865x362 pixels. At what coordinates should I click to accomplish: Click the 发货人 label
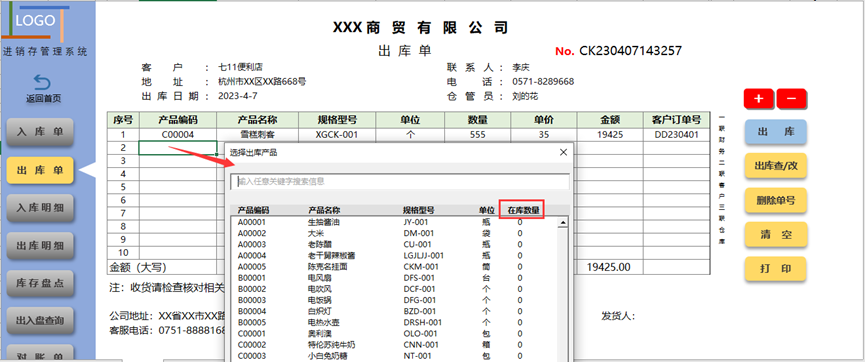(x=618, y=316)
